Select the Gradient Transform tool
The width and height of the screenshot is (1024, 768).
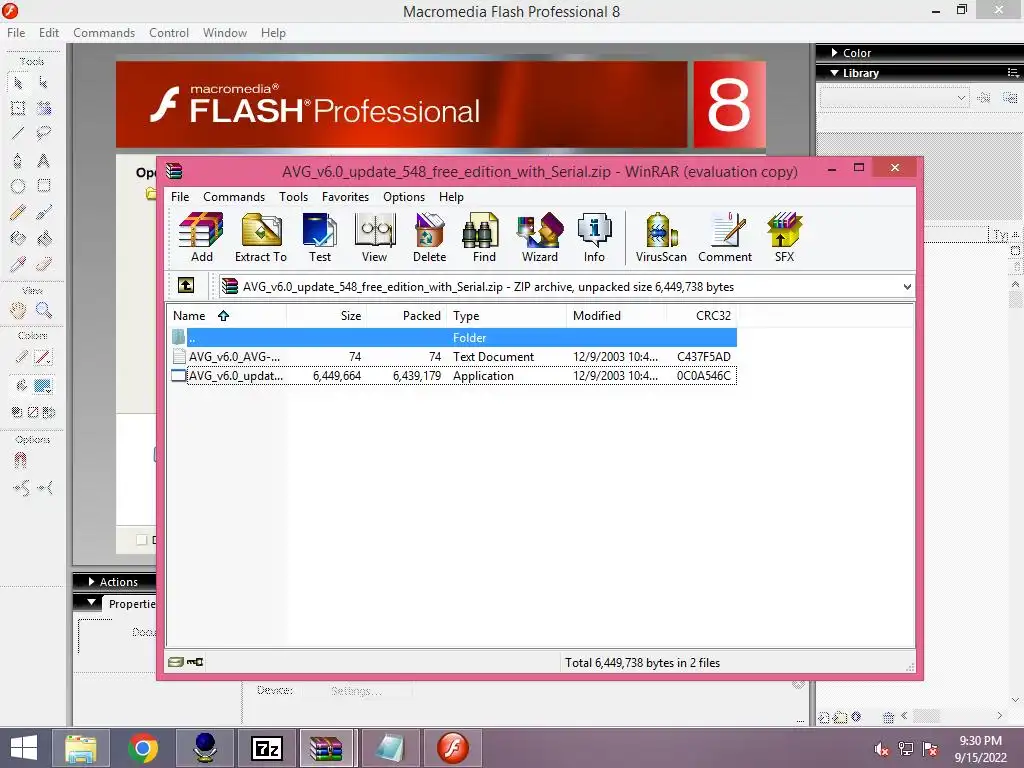(x=44, y=108)
